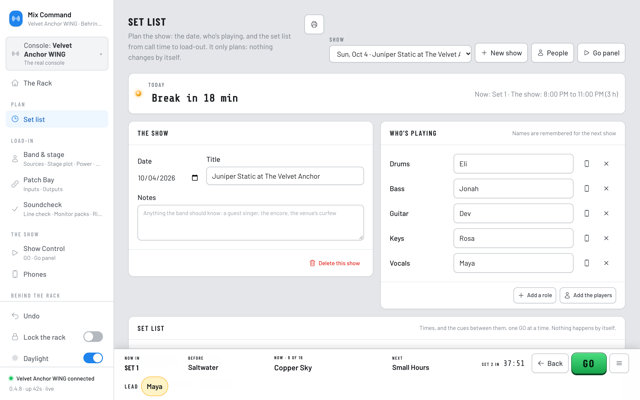The height and width of the screenshot is (400, 640).
Task: Click the Vocals player name field
Action: (x=513, y=263)
